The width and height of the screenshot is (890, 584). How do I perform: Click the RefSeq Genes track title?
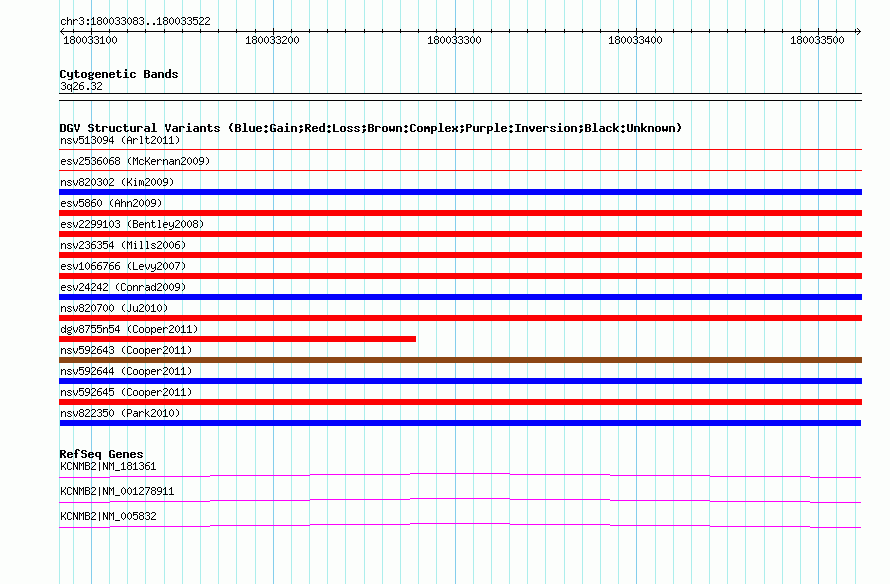click(101, 454)
